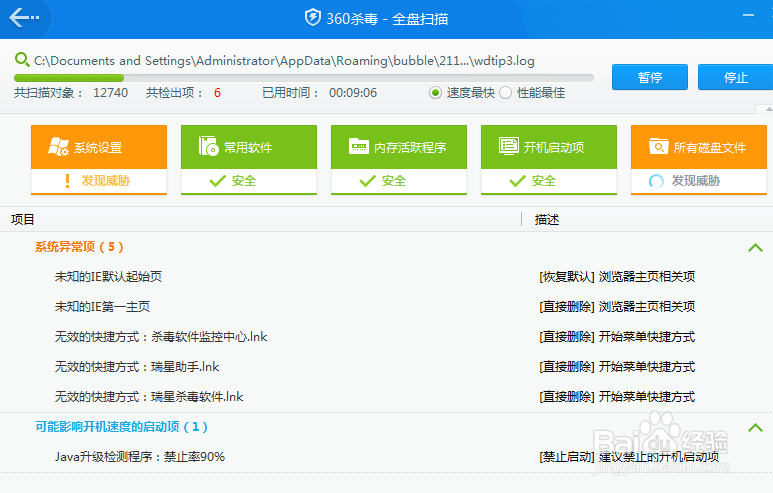Open the 内存活跃程序 category card

coord(399,160)
